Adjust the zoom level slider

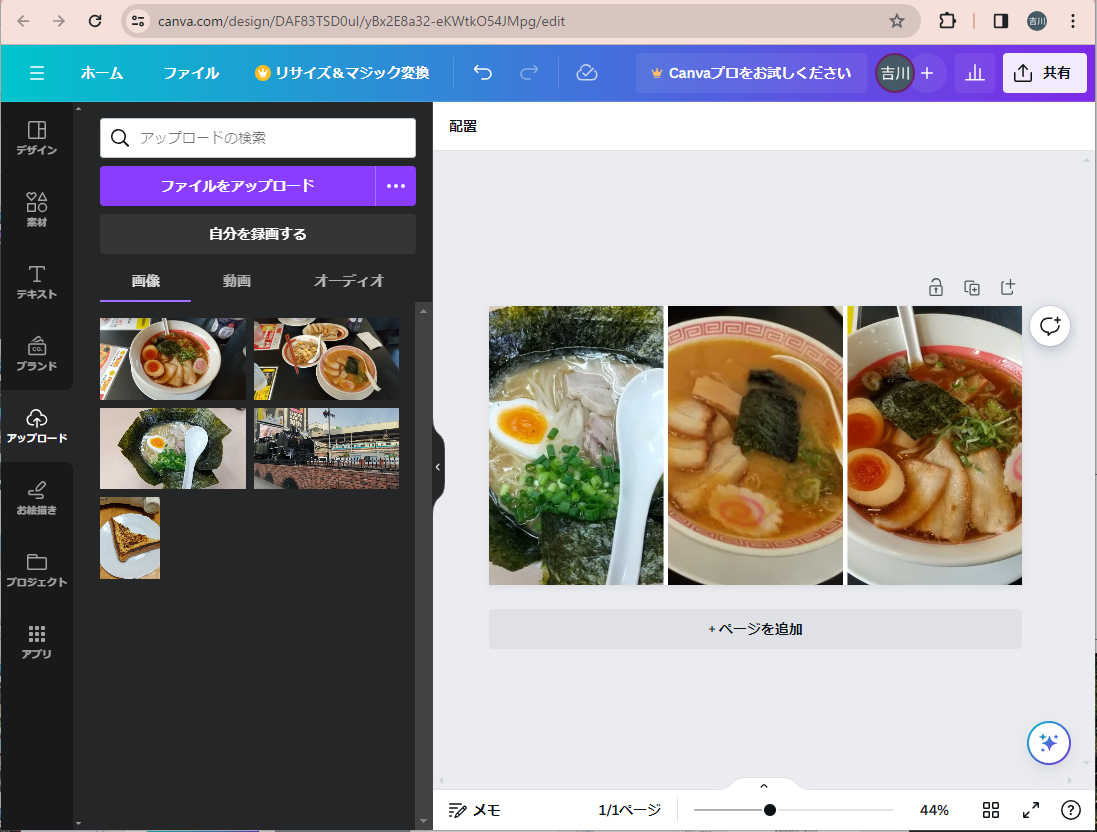tap(769, 810)
